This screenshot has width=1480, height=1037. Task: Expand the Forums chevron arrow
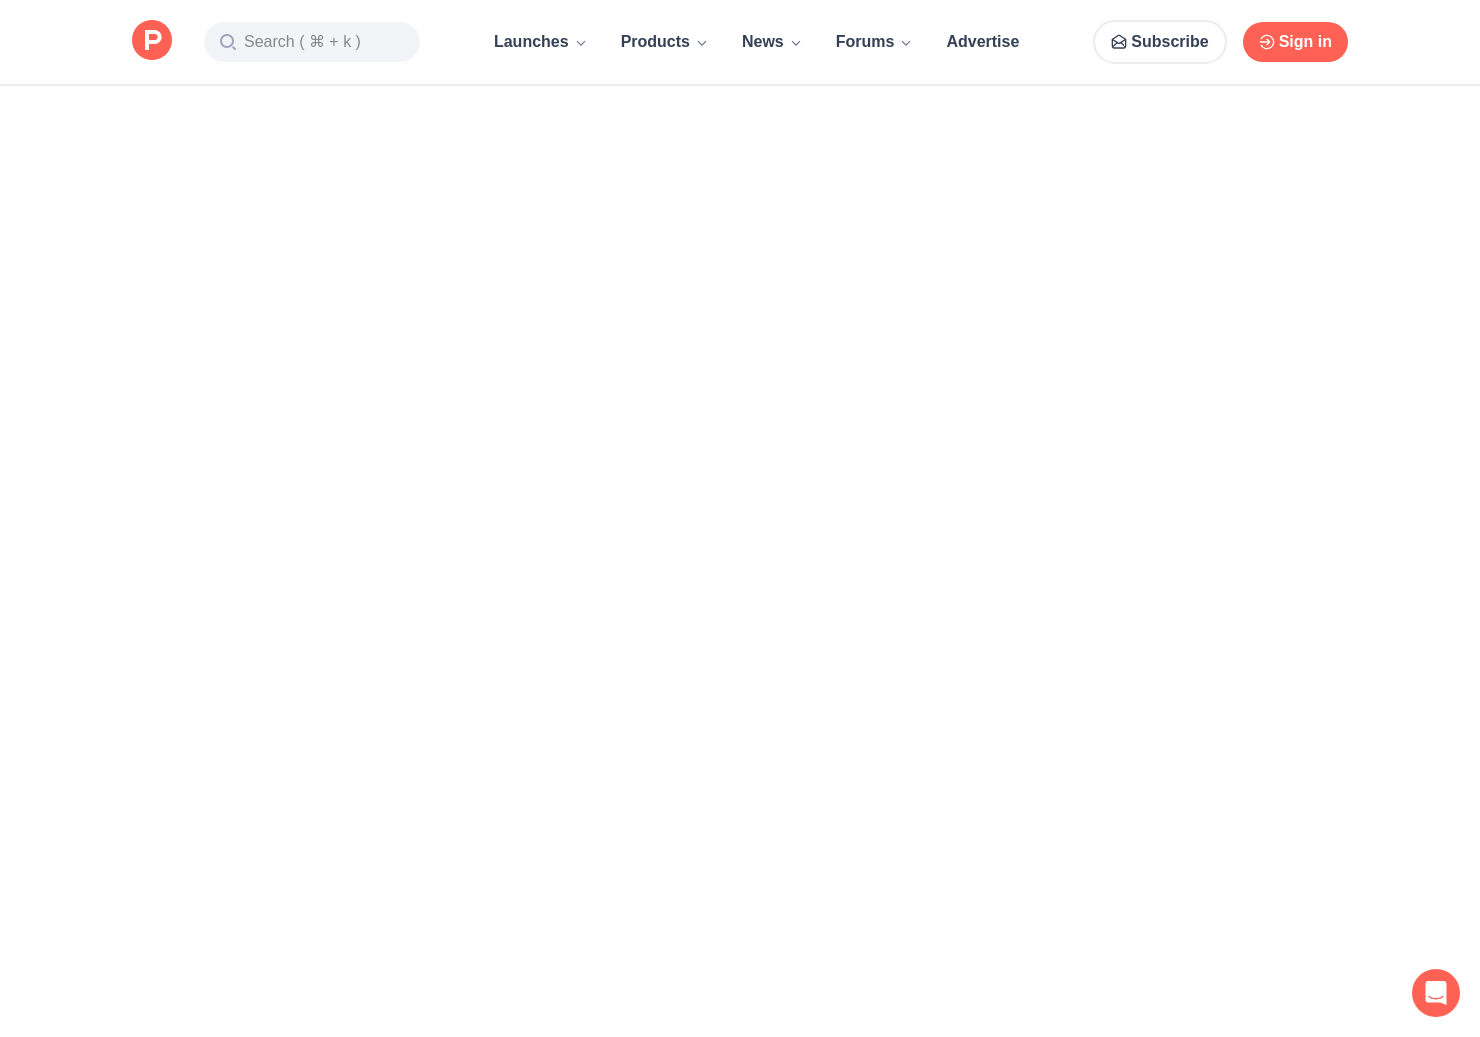pos(906,43)
